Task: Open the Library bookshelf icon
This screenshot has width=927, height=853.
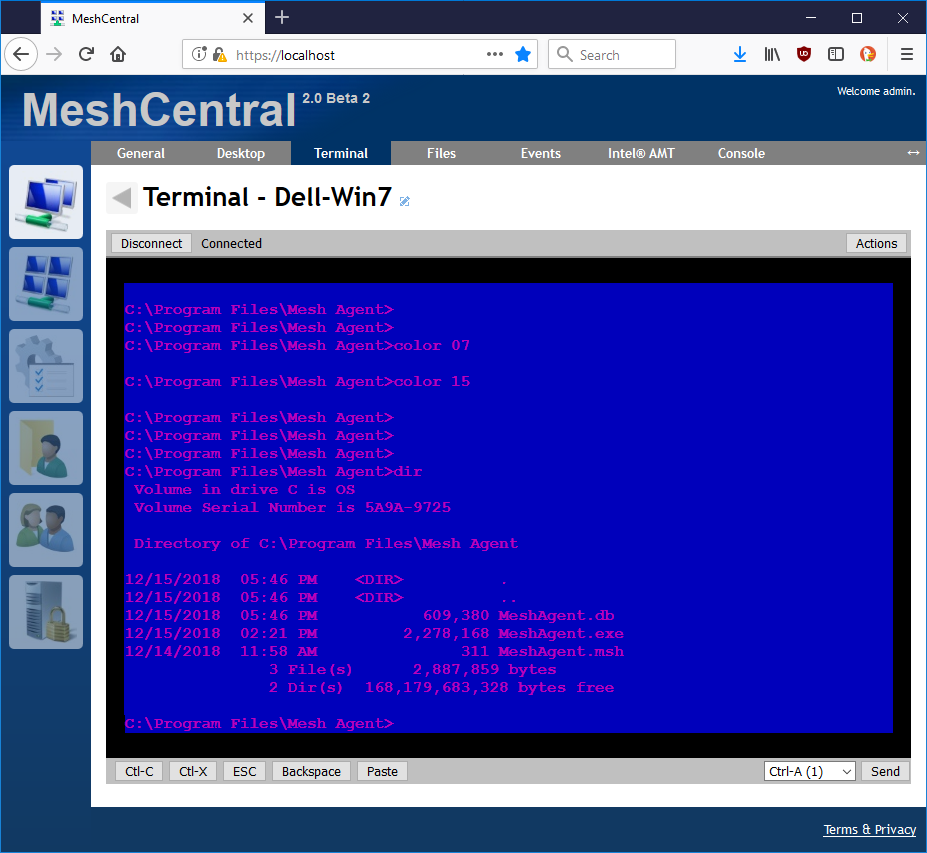Action: pos(772,54)
